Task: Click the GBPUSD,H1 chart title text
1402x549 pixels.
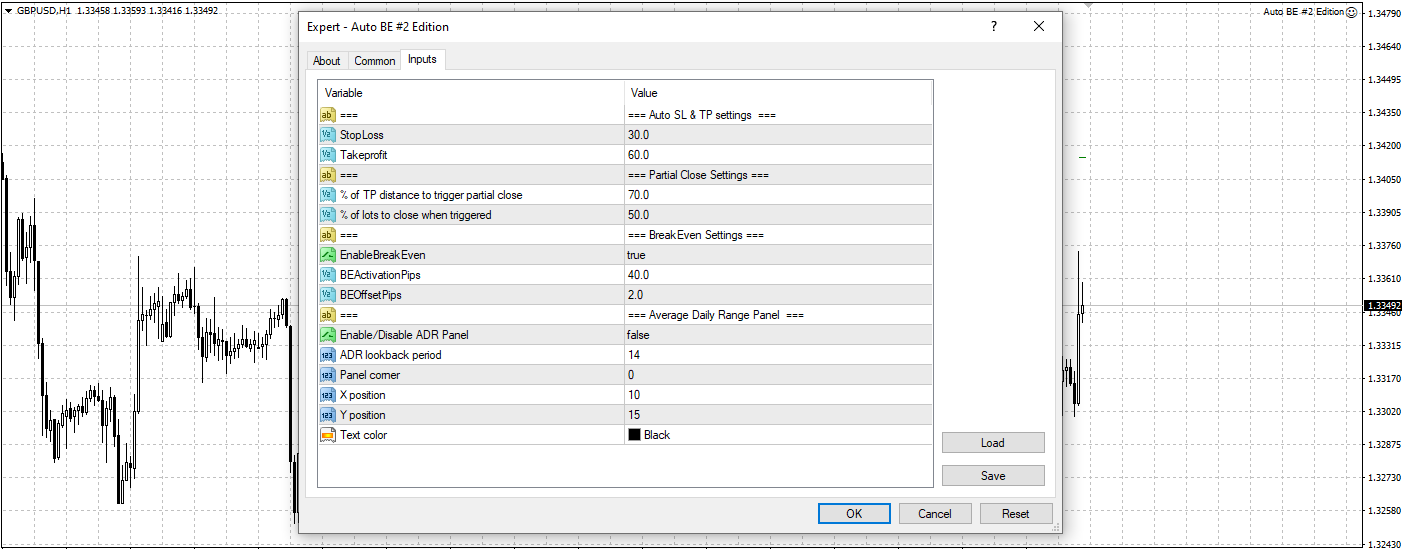Action: (x=43, y=11)
